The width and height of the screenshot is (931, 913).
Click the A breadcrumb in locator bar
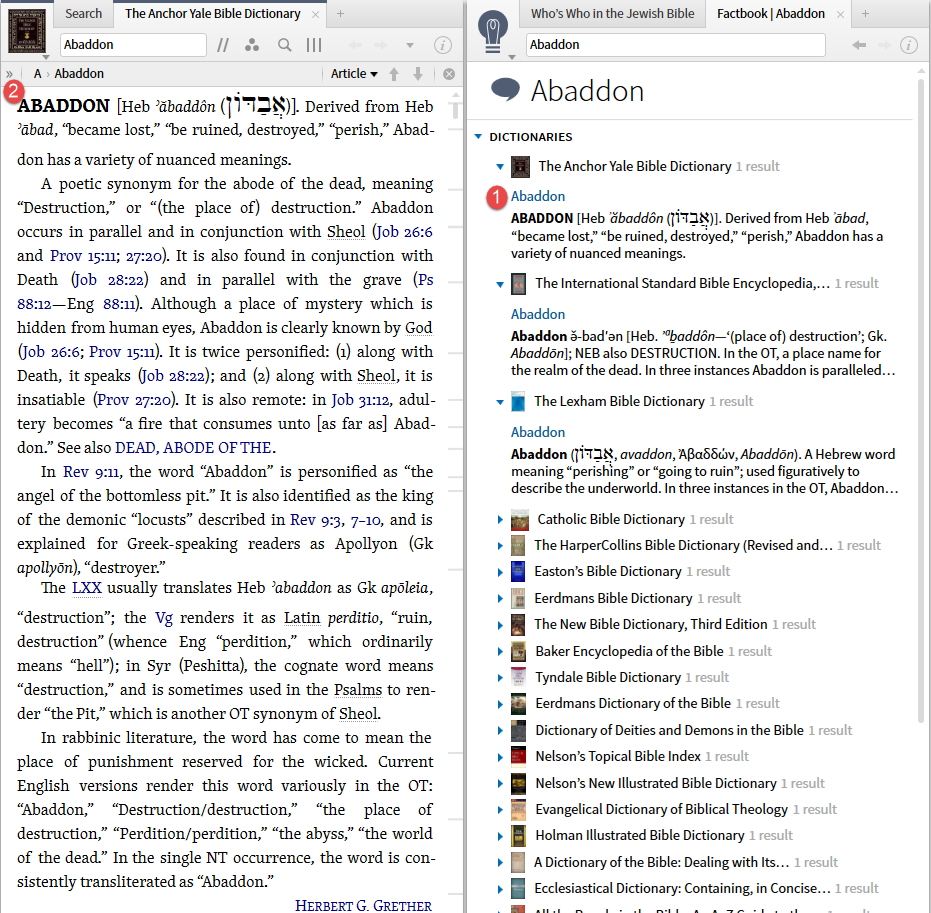point(37,74)
